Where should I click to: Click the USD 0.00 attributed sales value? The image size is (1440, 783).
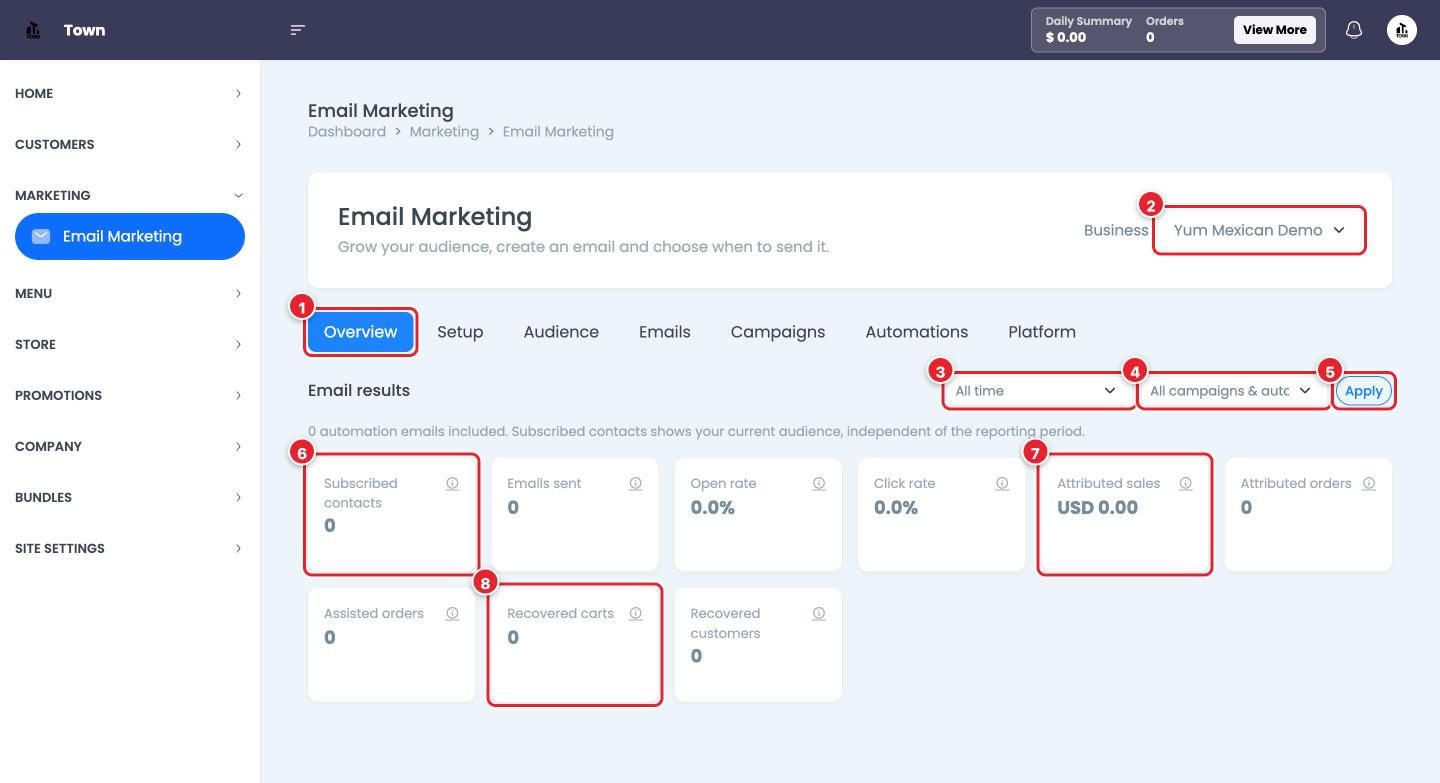1097,507
